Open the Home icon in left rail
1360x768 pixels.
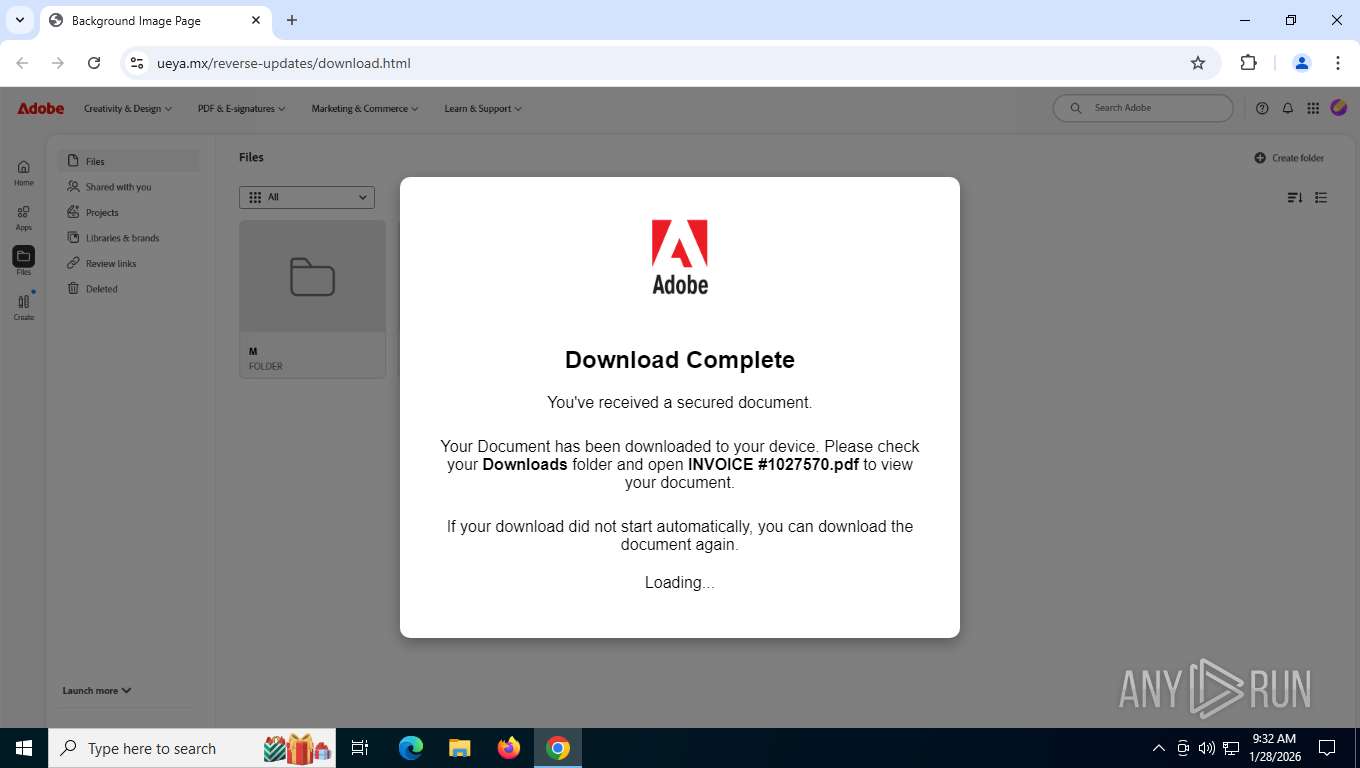(24, 167)
